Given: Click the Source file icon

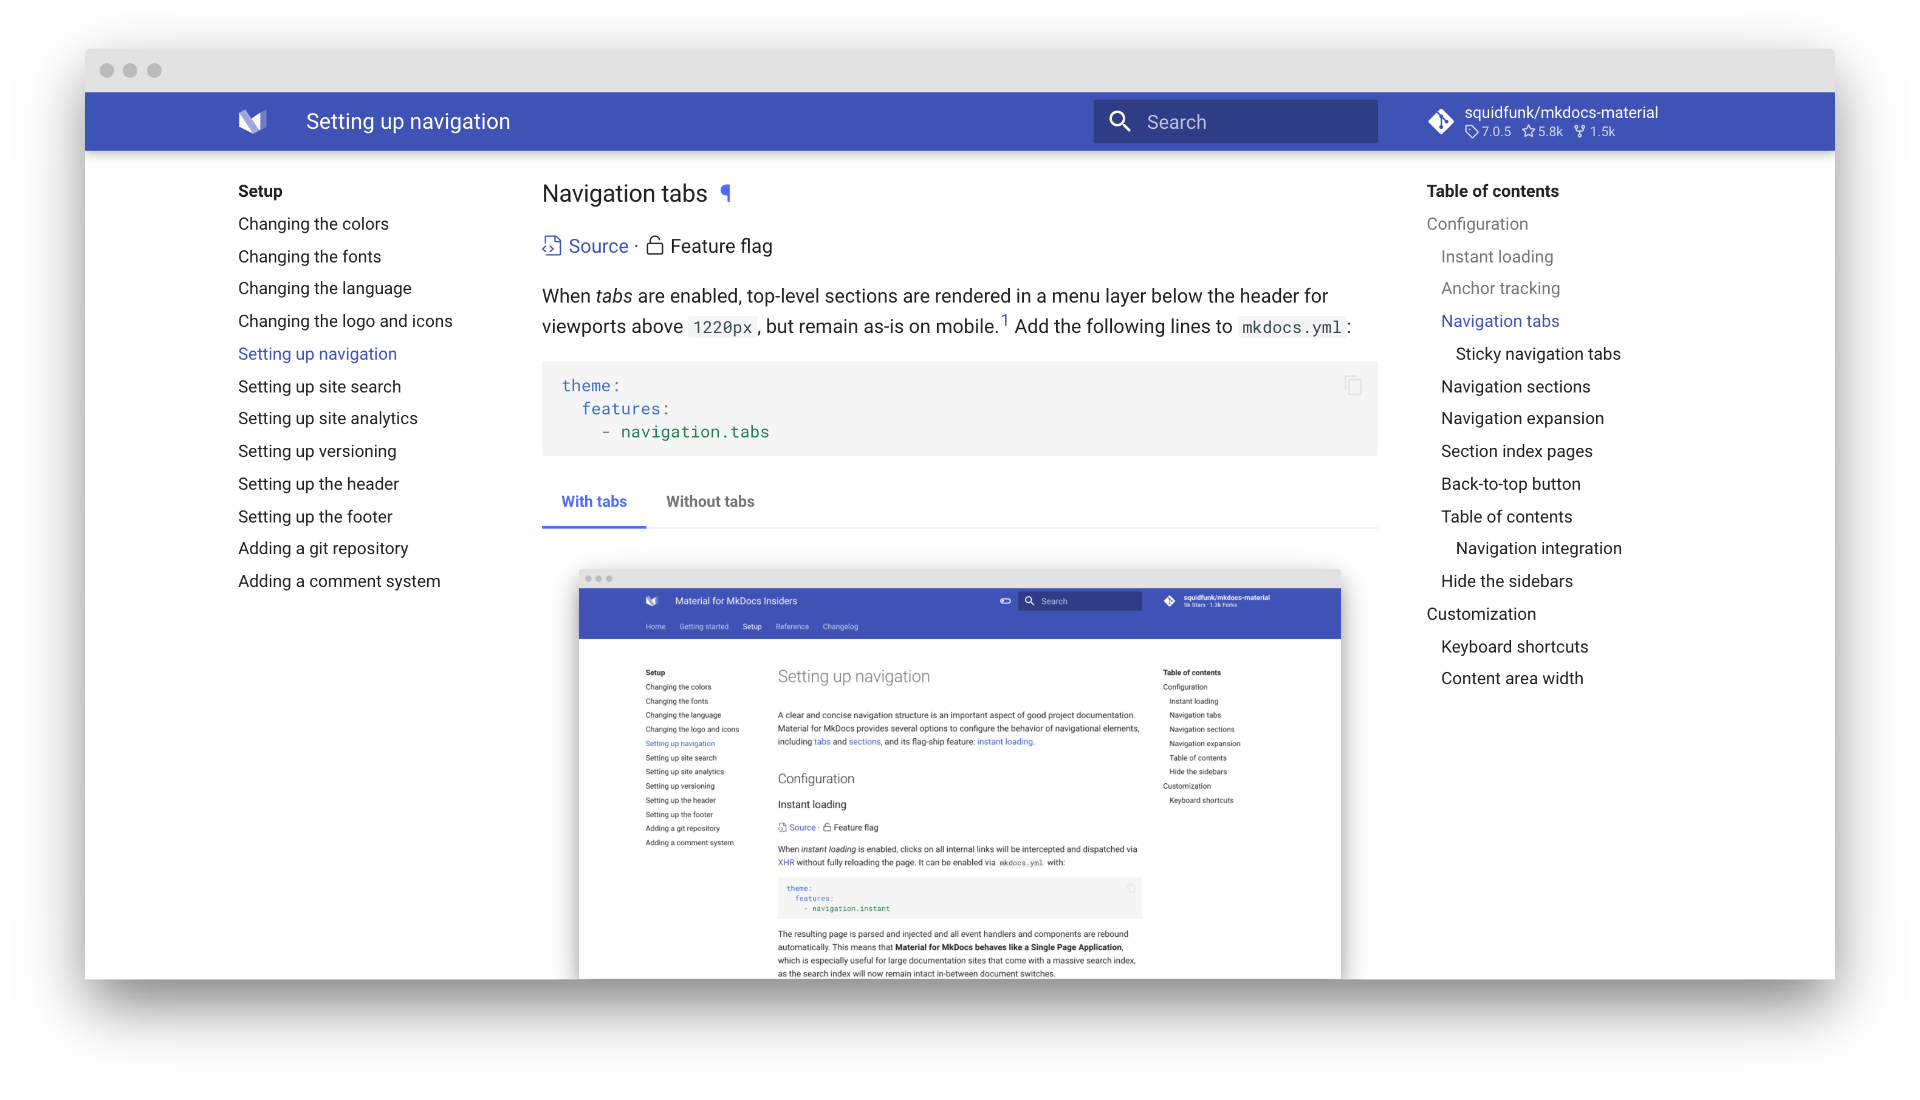Looking at the screenshot, I should [551, 246].
